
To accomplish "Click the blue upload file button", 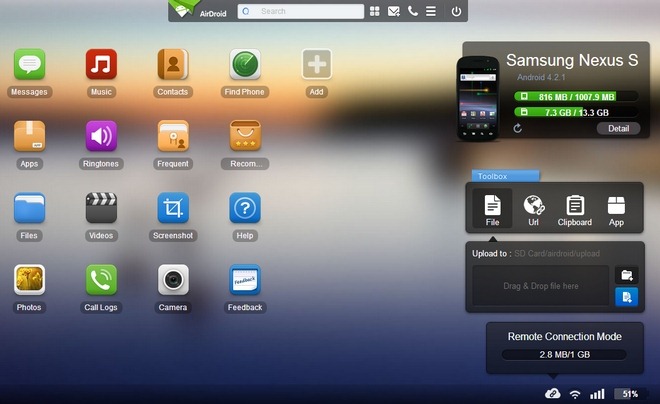I will tap(627, 297).
